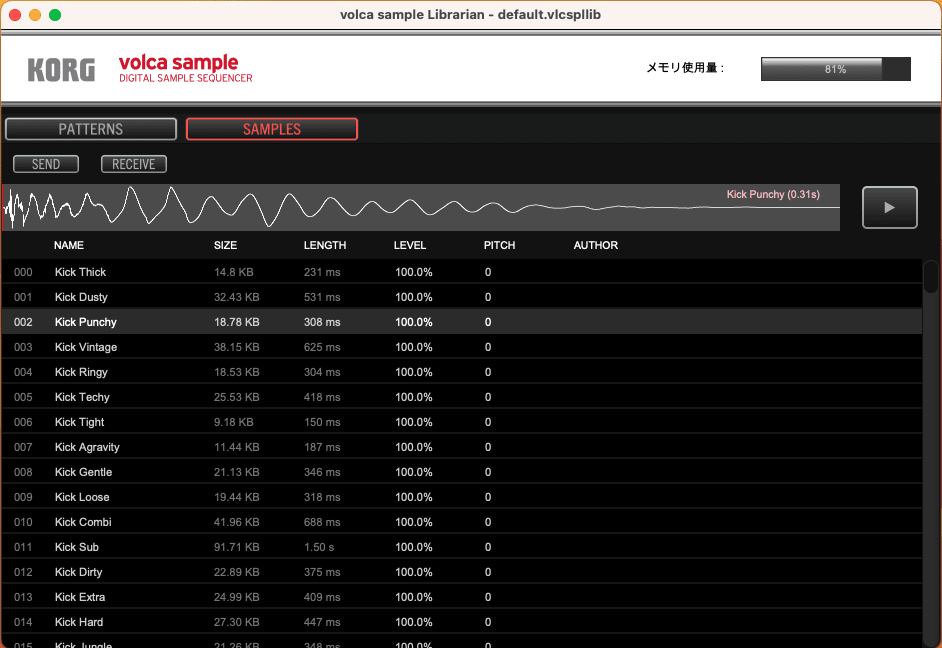Sort by the NAME column header
The height and width of the screenshot is (648, 942).
pyautogui.click(x=68, y=245)
